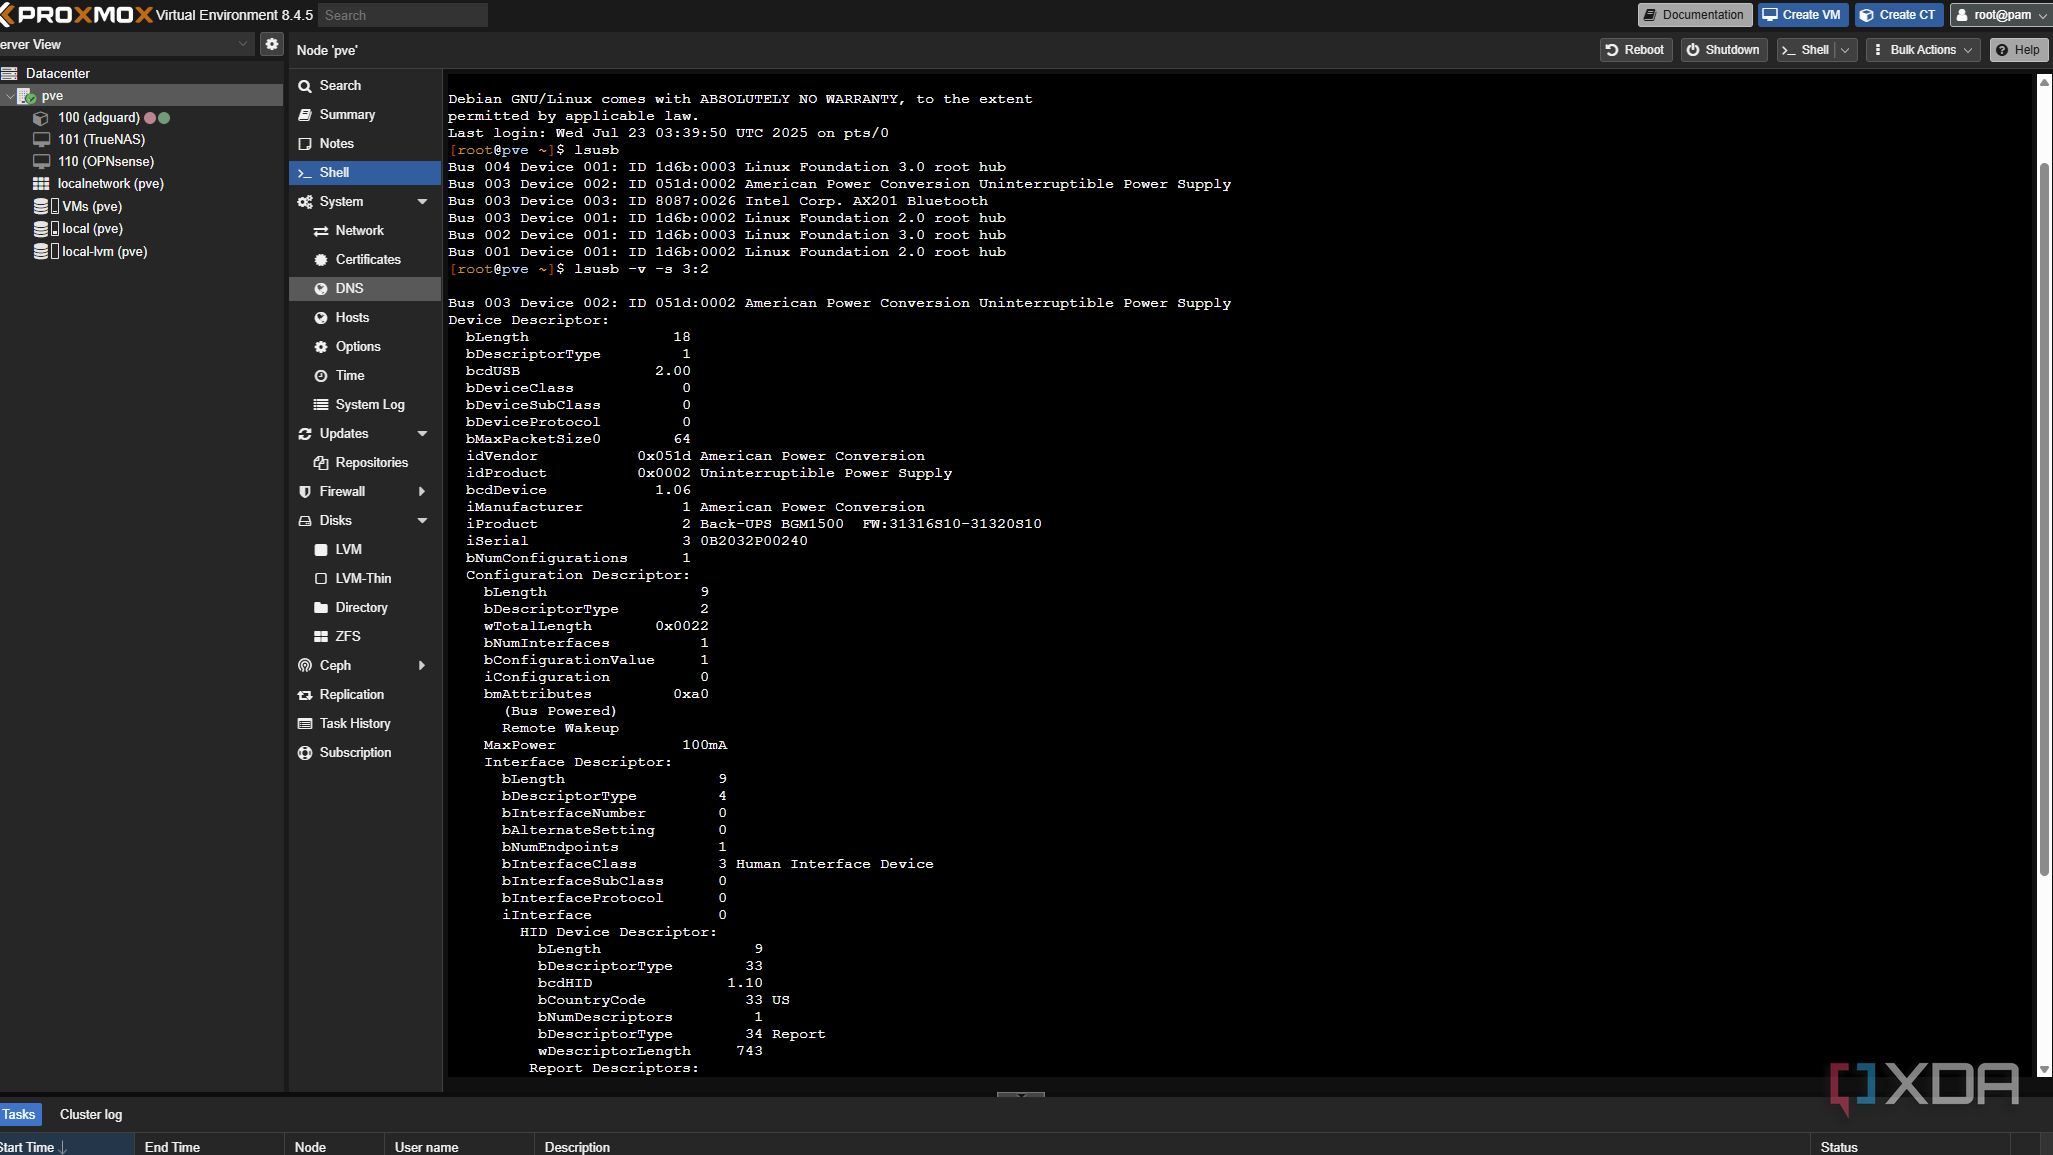Click the search input field
The image size is (2053, 1155).
402,15
